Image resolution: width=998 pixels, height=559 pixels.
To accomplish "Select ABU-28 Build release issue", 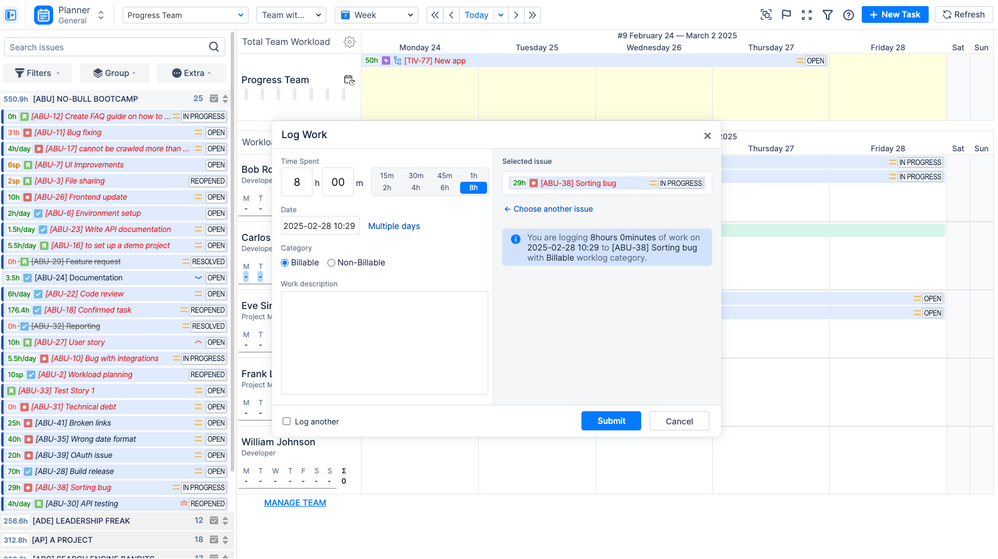I will [x=115, y=471].
